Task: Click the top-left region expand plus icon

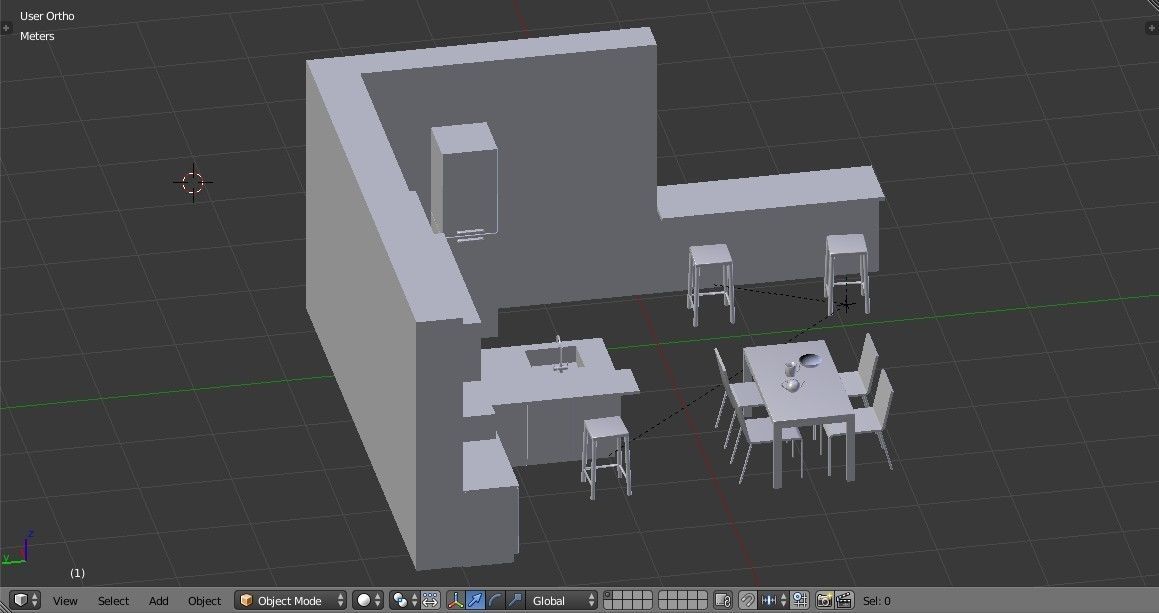Action: 6,28
